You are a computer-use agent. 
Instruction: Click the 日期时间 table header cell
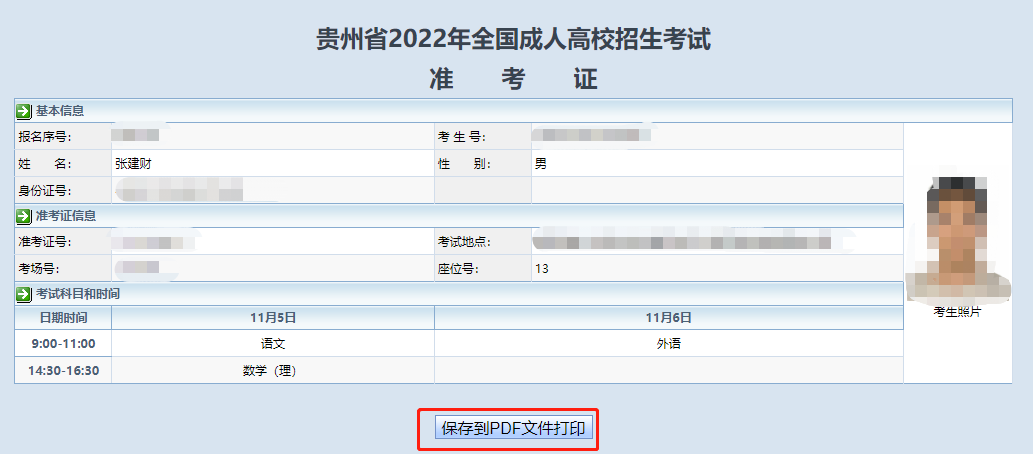pyautogui.click(x=63, y=318)
